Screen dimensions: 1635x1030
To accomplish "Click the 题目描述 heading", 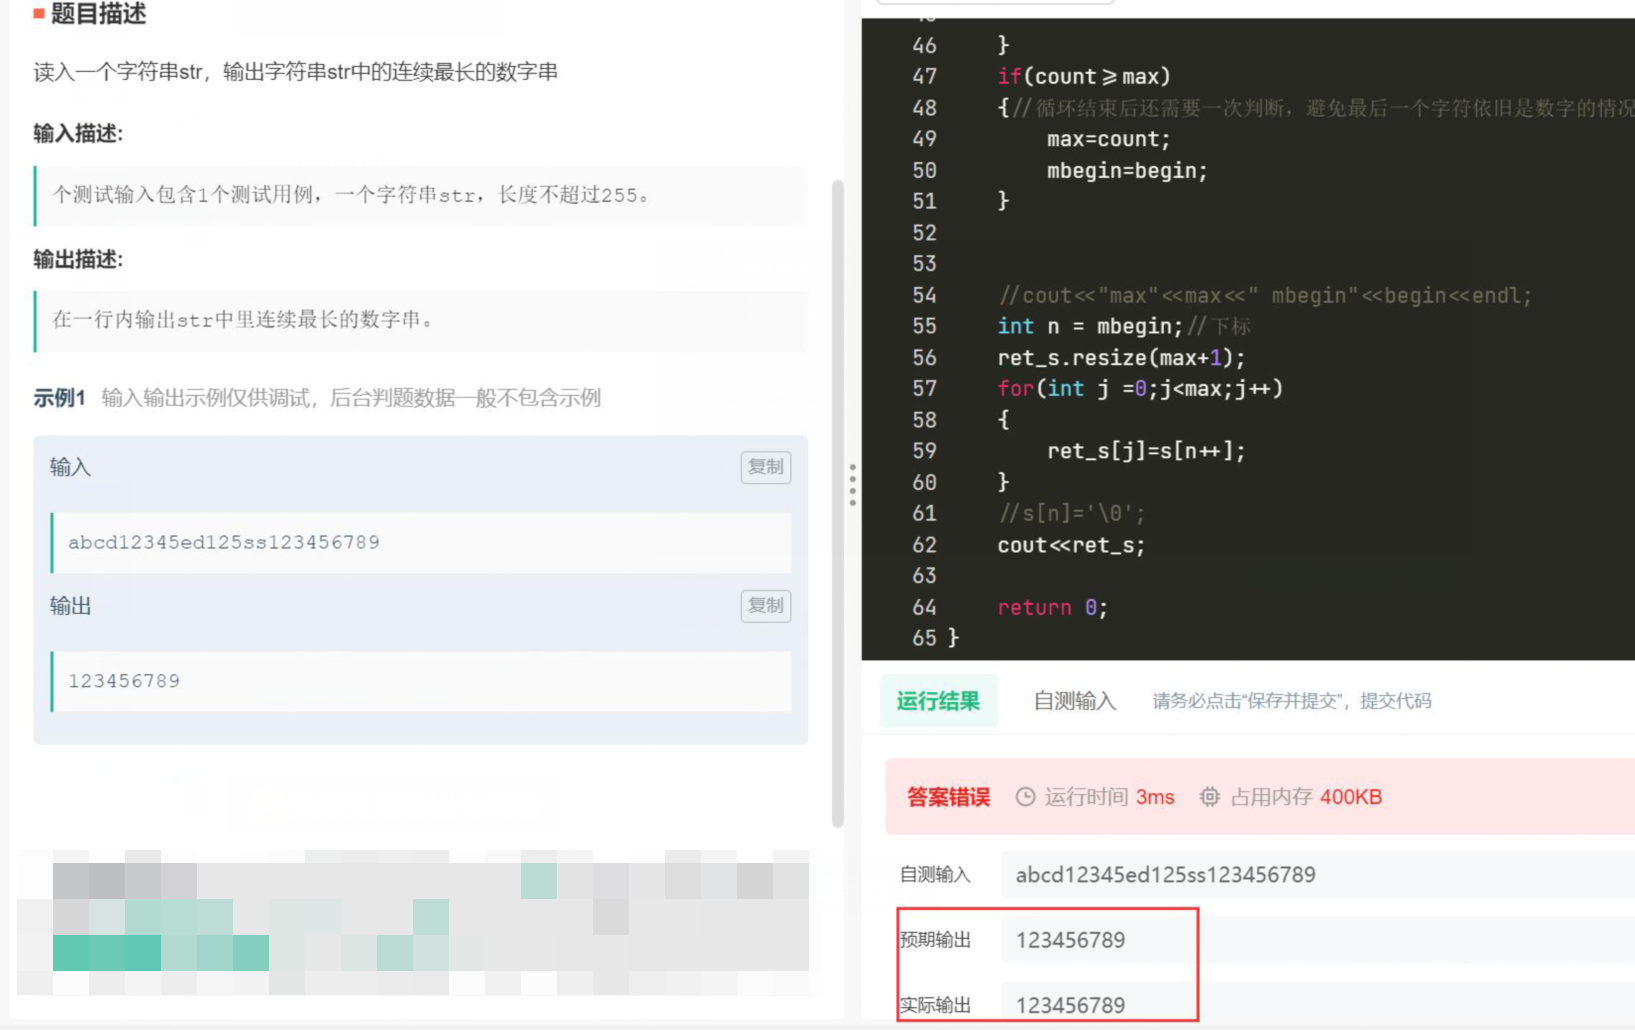I will (98, 13).
